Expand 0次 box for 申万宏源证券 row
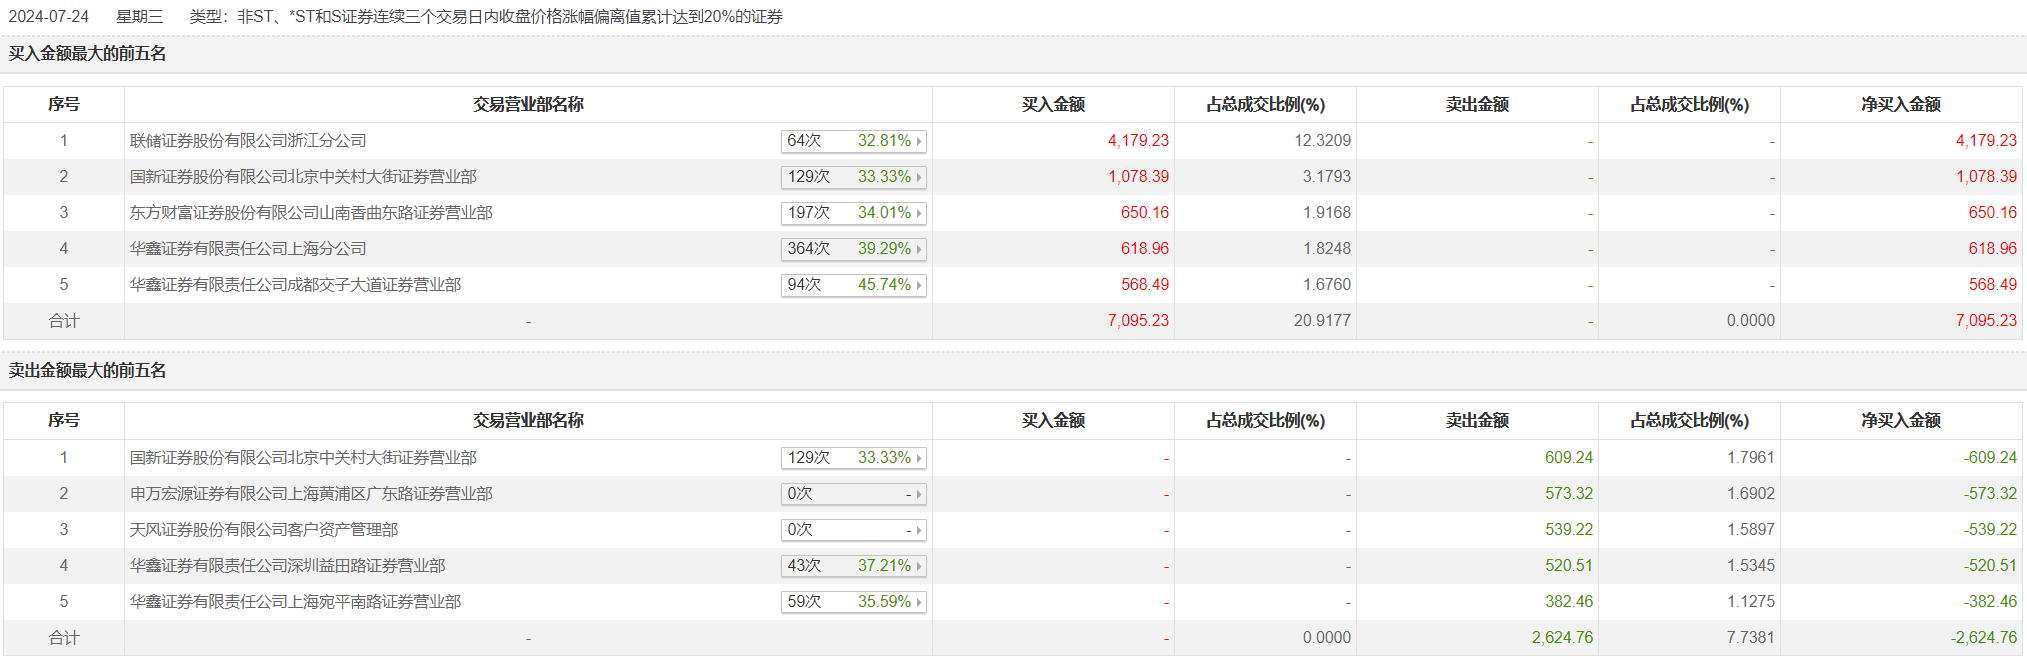Viewport: 2027px width, 659px height. click(x=853, y=494)
